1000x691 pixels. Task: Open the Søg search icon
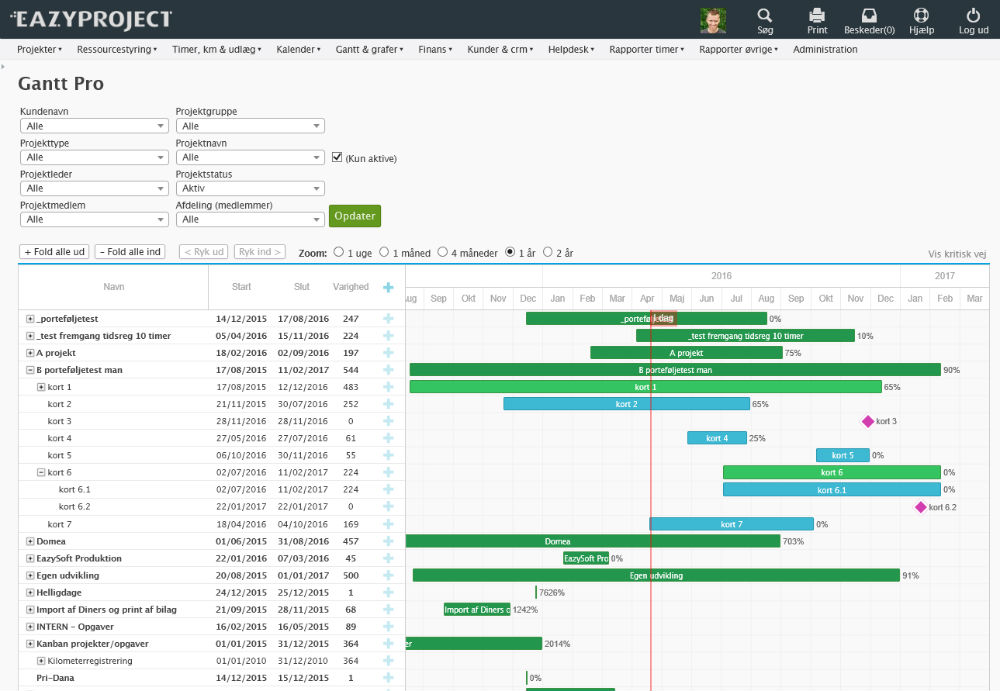765,15
